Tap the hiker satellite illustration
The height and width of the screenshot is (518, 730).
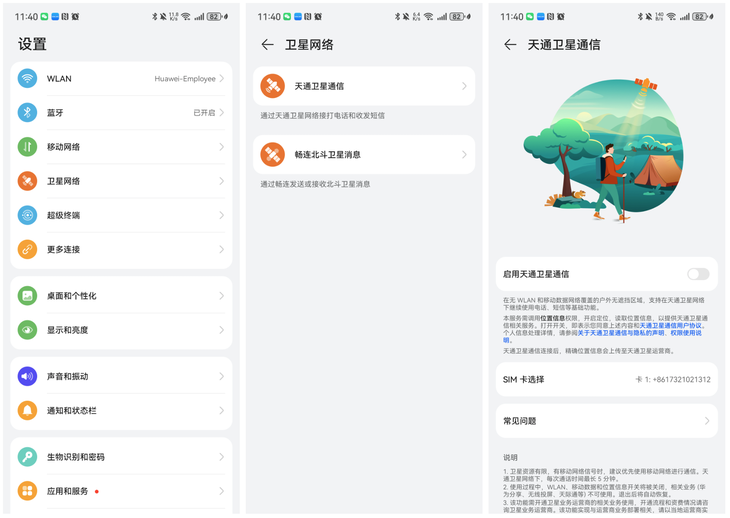(x=604, y=150)
